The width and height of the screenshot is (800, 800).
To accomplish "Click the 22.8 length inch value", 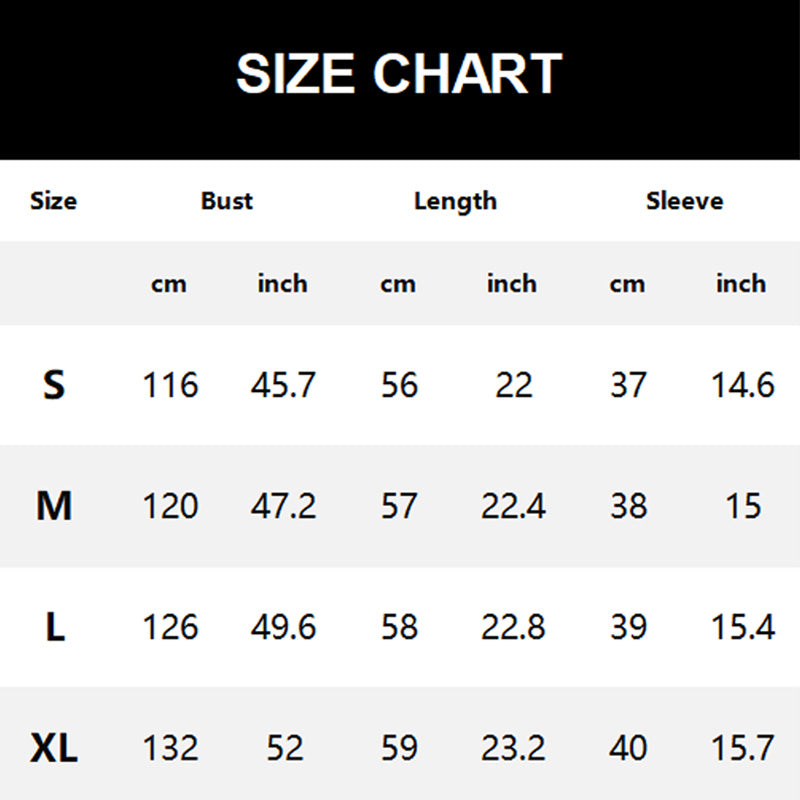I will 513,627.
